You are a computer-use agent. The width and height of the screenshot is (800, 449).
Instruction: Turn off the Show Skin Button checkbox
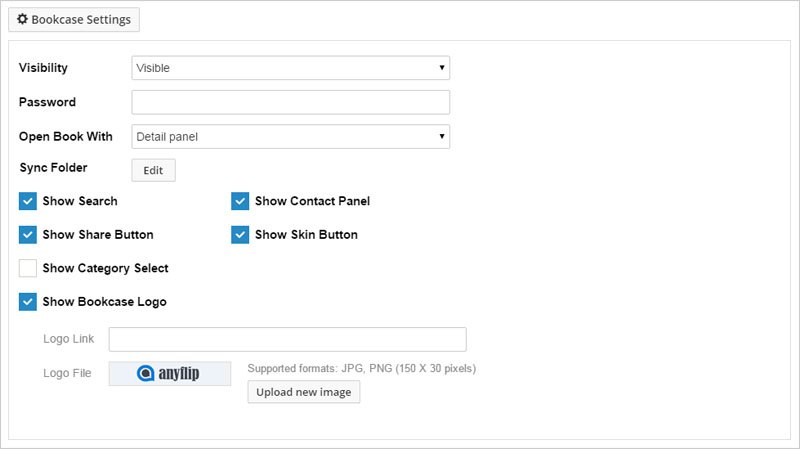coord(240,235)
